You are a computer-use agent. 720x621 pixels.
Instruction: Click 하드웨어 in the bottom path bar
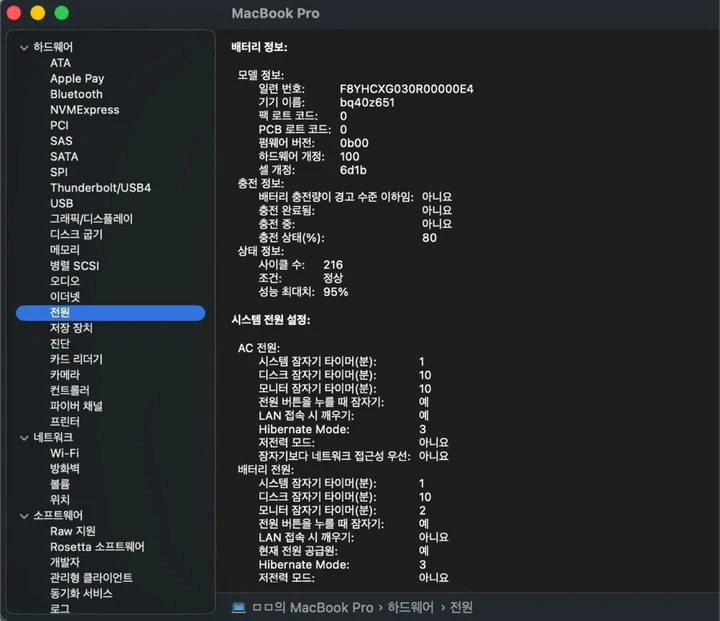click(x=411, y=608)
